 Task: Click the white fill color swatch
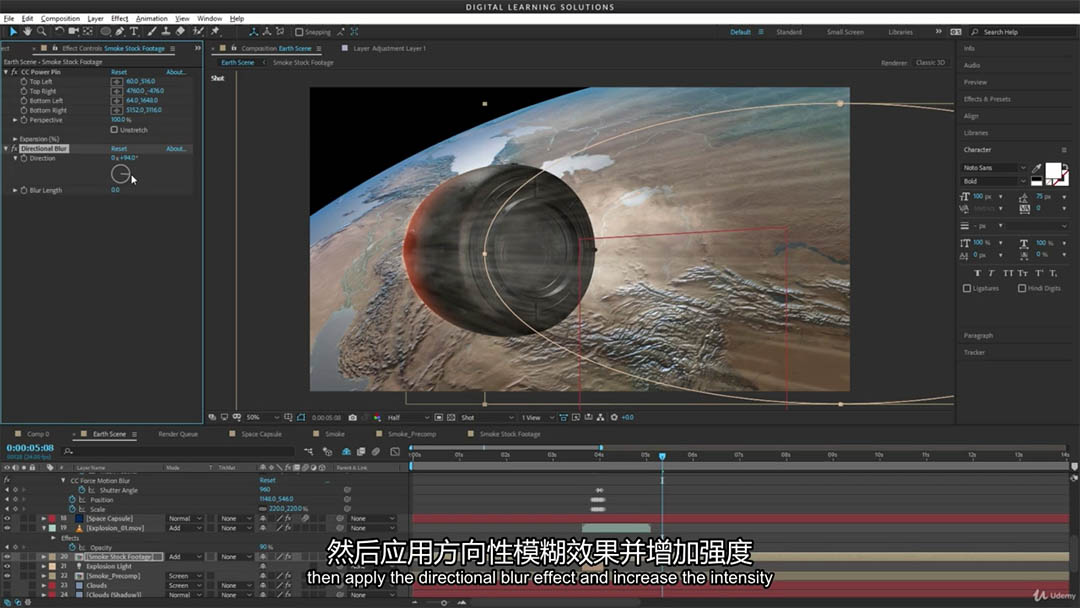click(1055, 172)
